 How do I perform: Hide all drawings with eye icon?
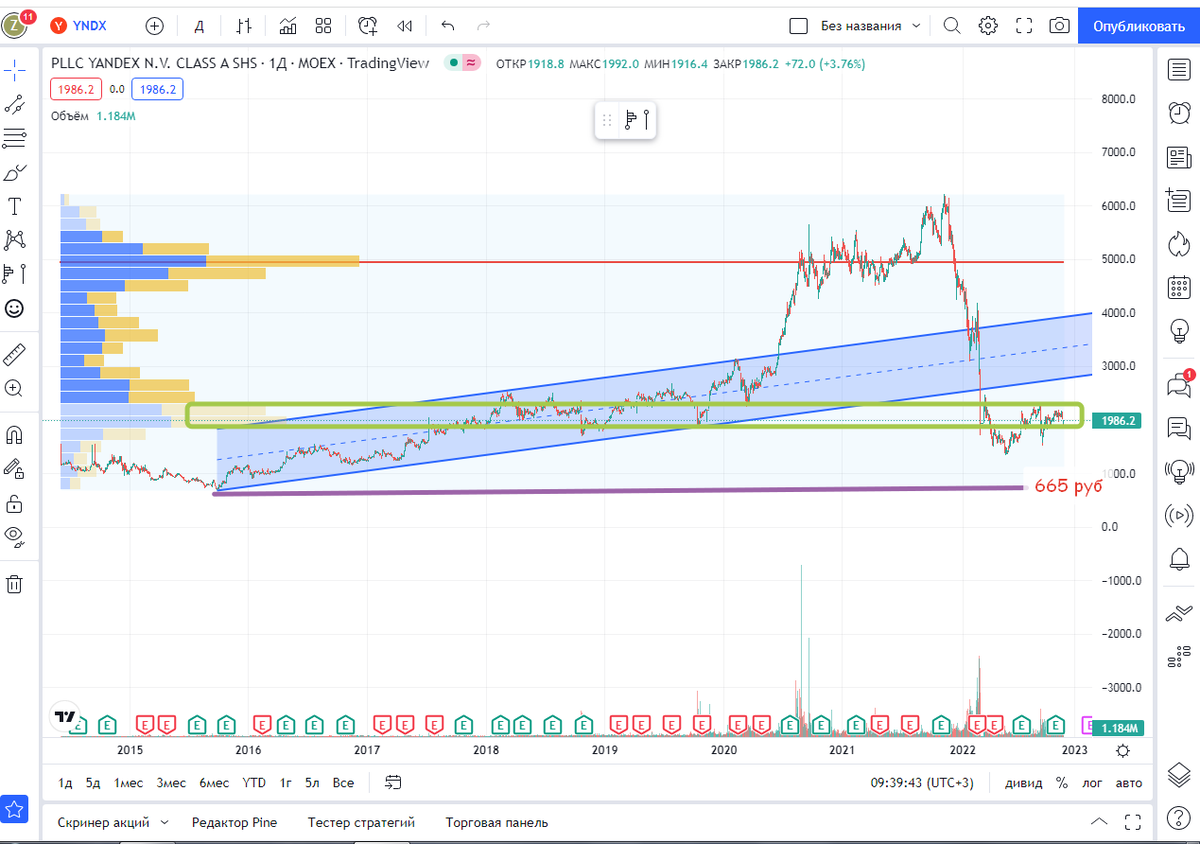tap(15, 536)
